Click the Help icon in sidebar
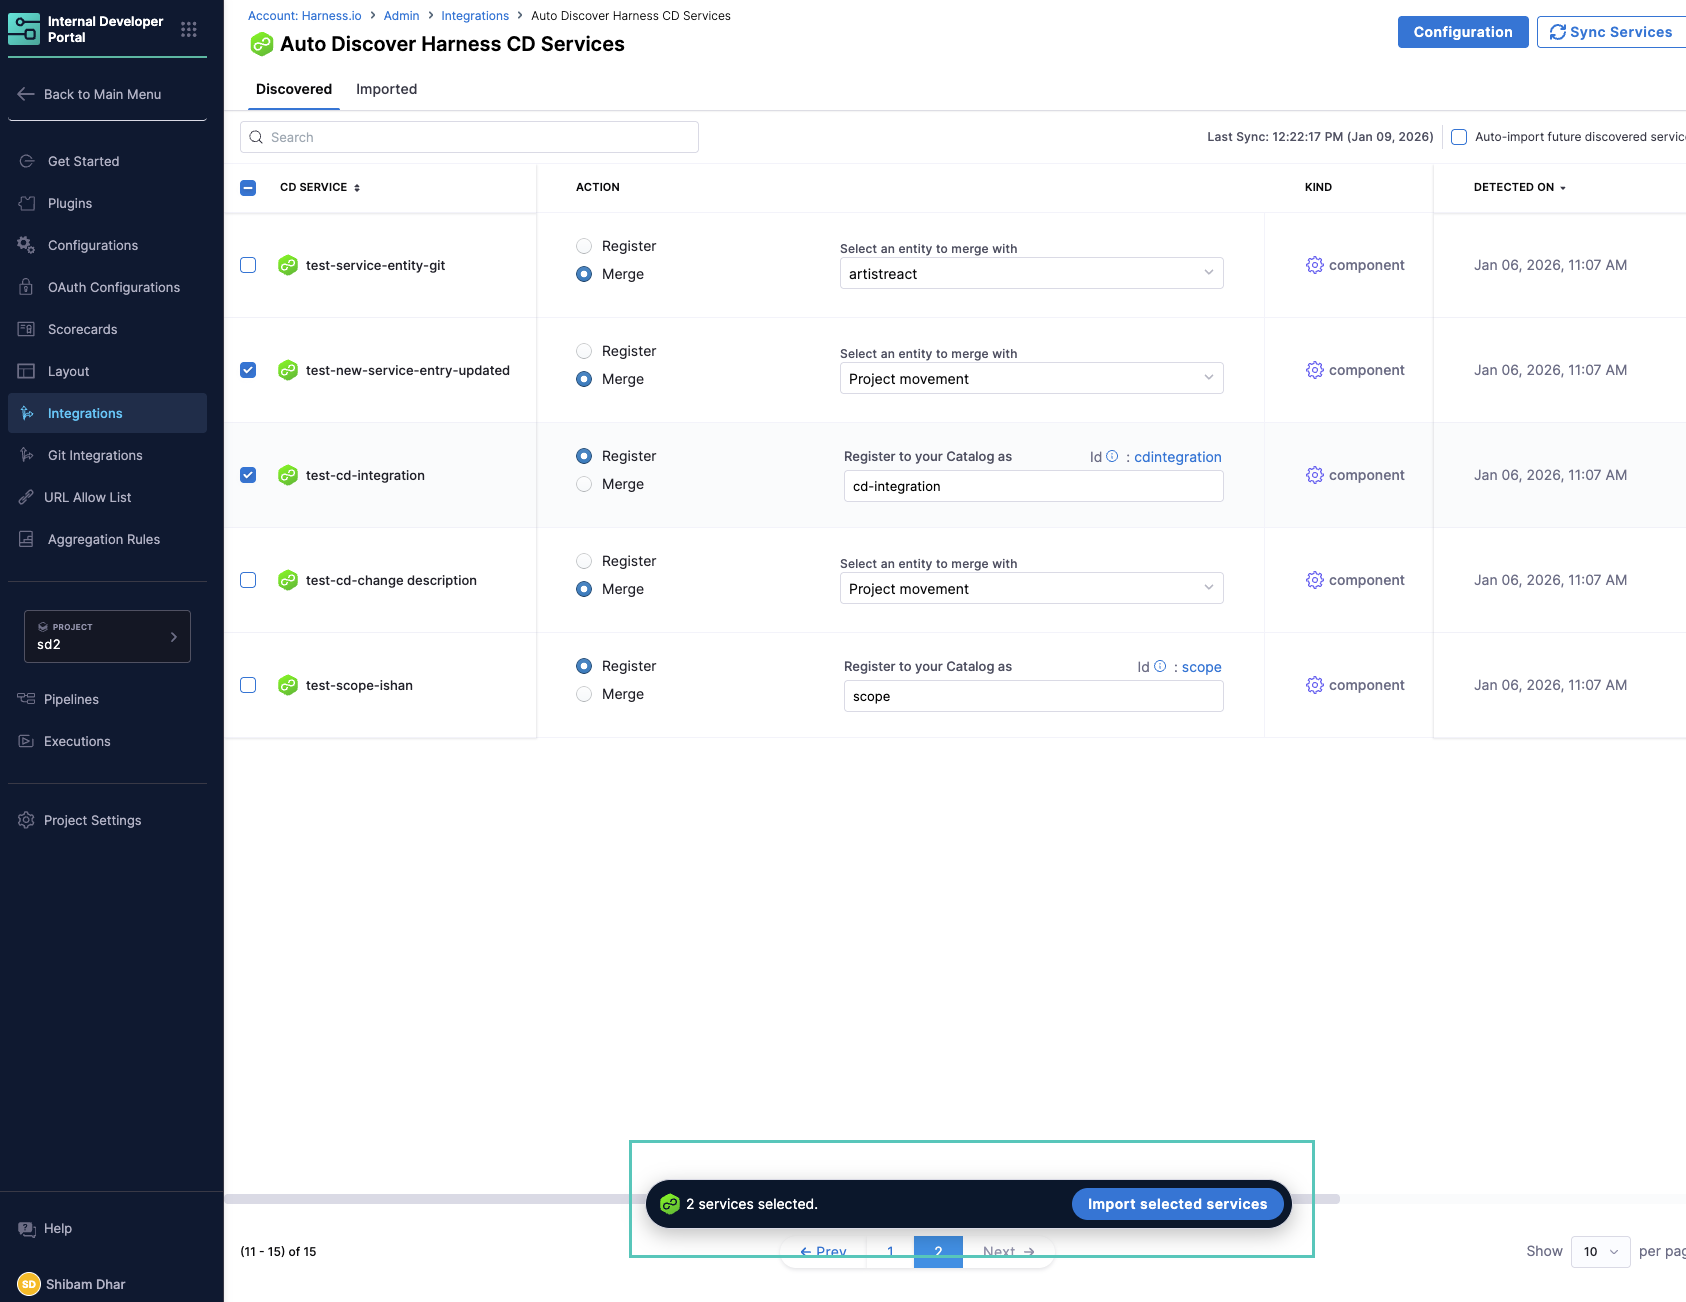The width and height of the screenshot is (1686, 1302). coord(27,1228)
